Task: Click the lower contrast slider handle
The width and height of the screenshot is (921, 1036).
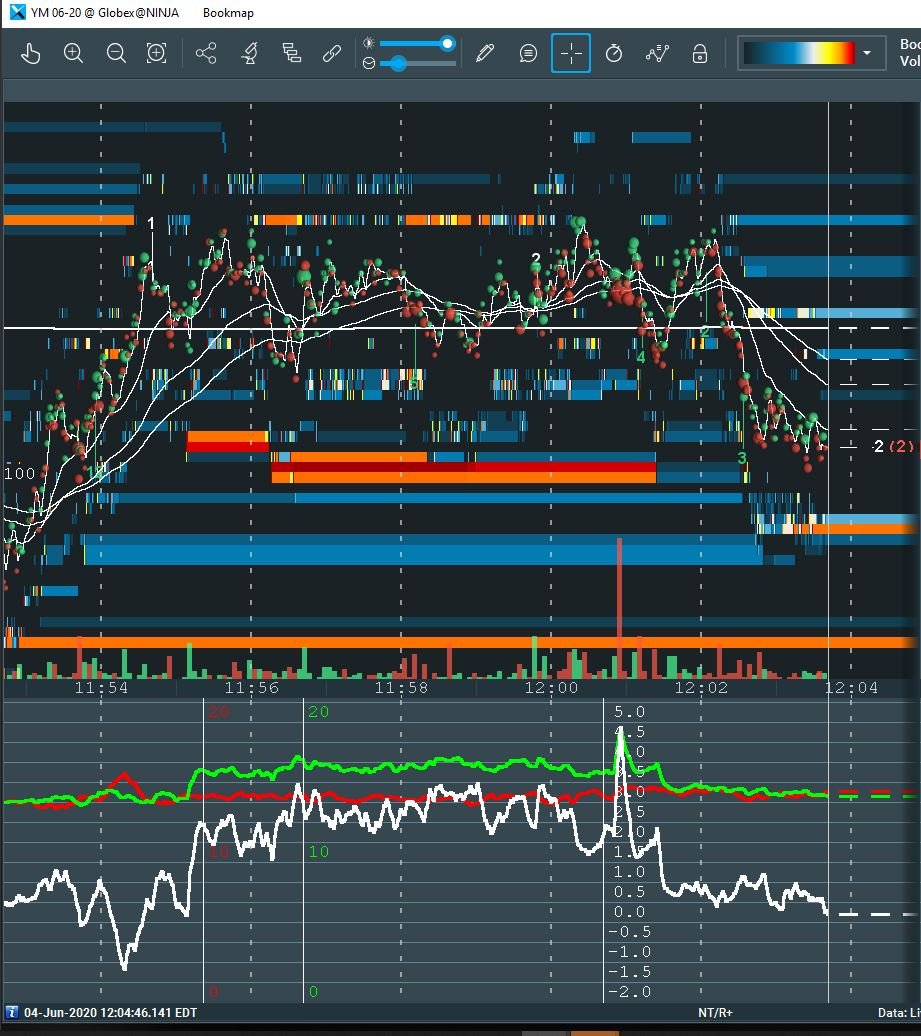Action: (398, 64)
